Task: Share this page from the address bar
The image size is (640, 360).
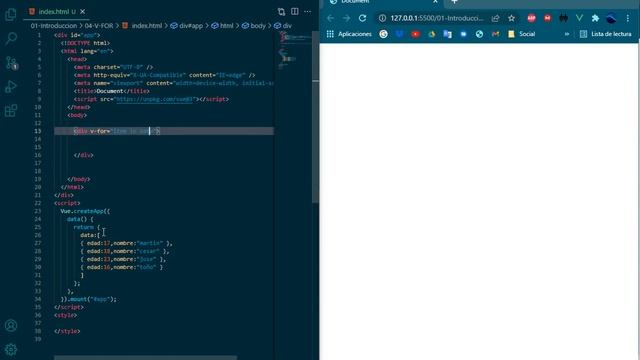Action: (x=496, y=18)
